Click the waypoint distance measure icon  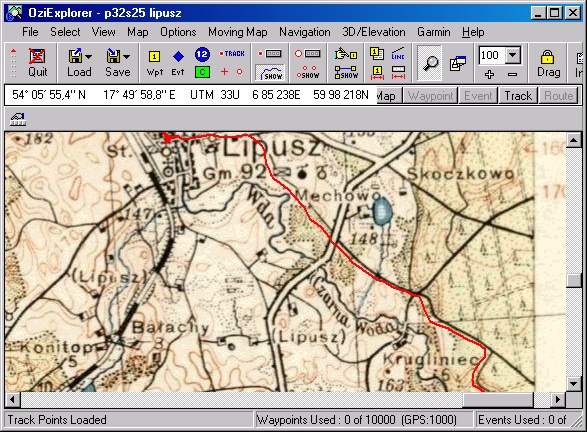(377, 72)
